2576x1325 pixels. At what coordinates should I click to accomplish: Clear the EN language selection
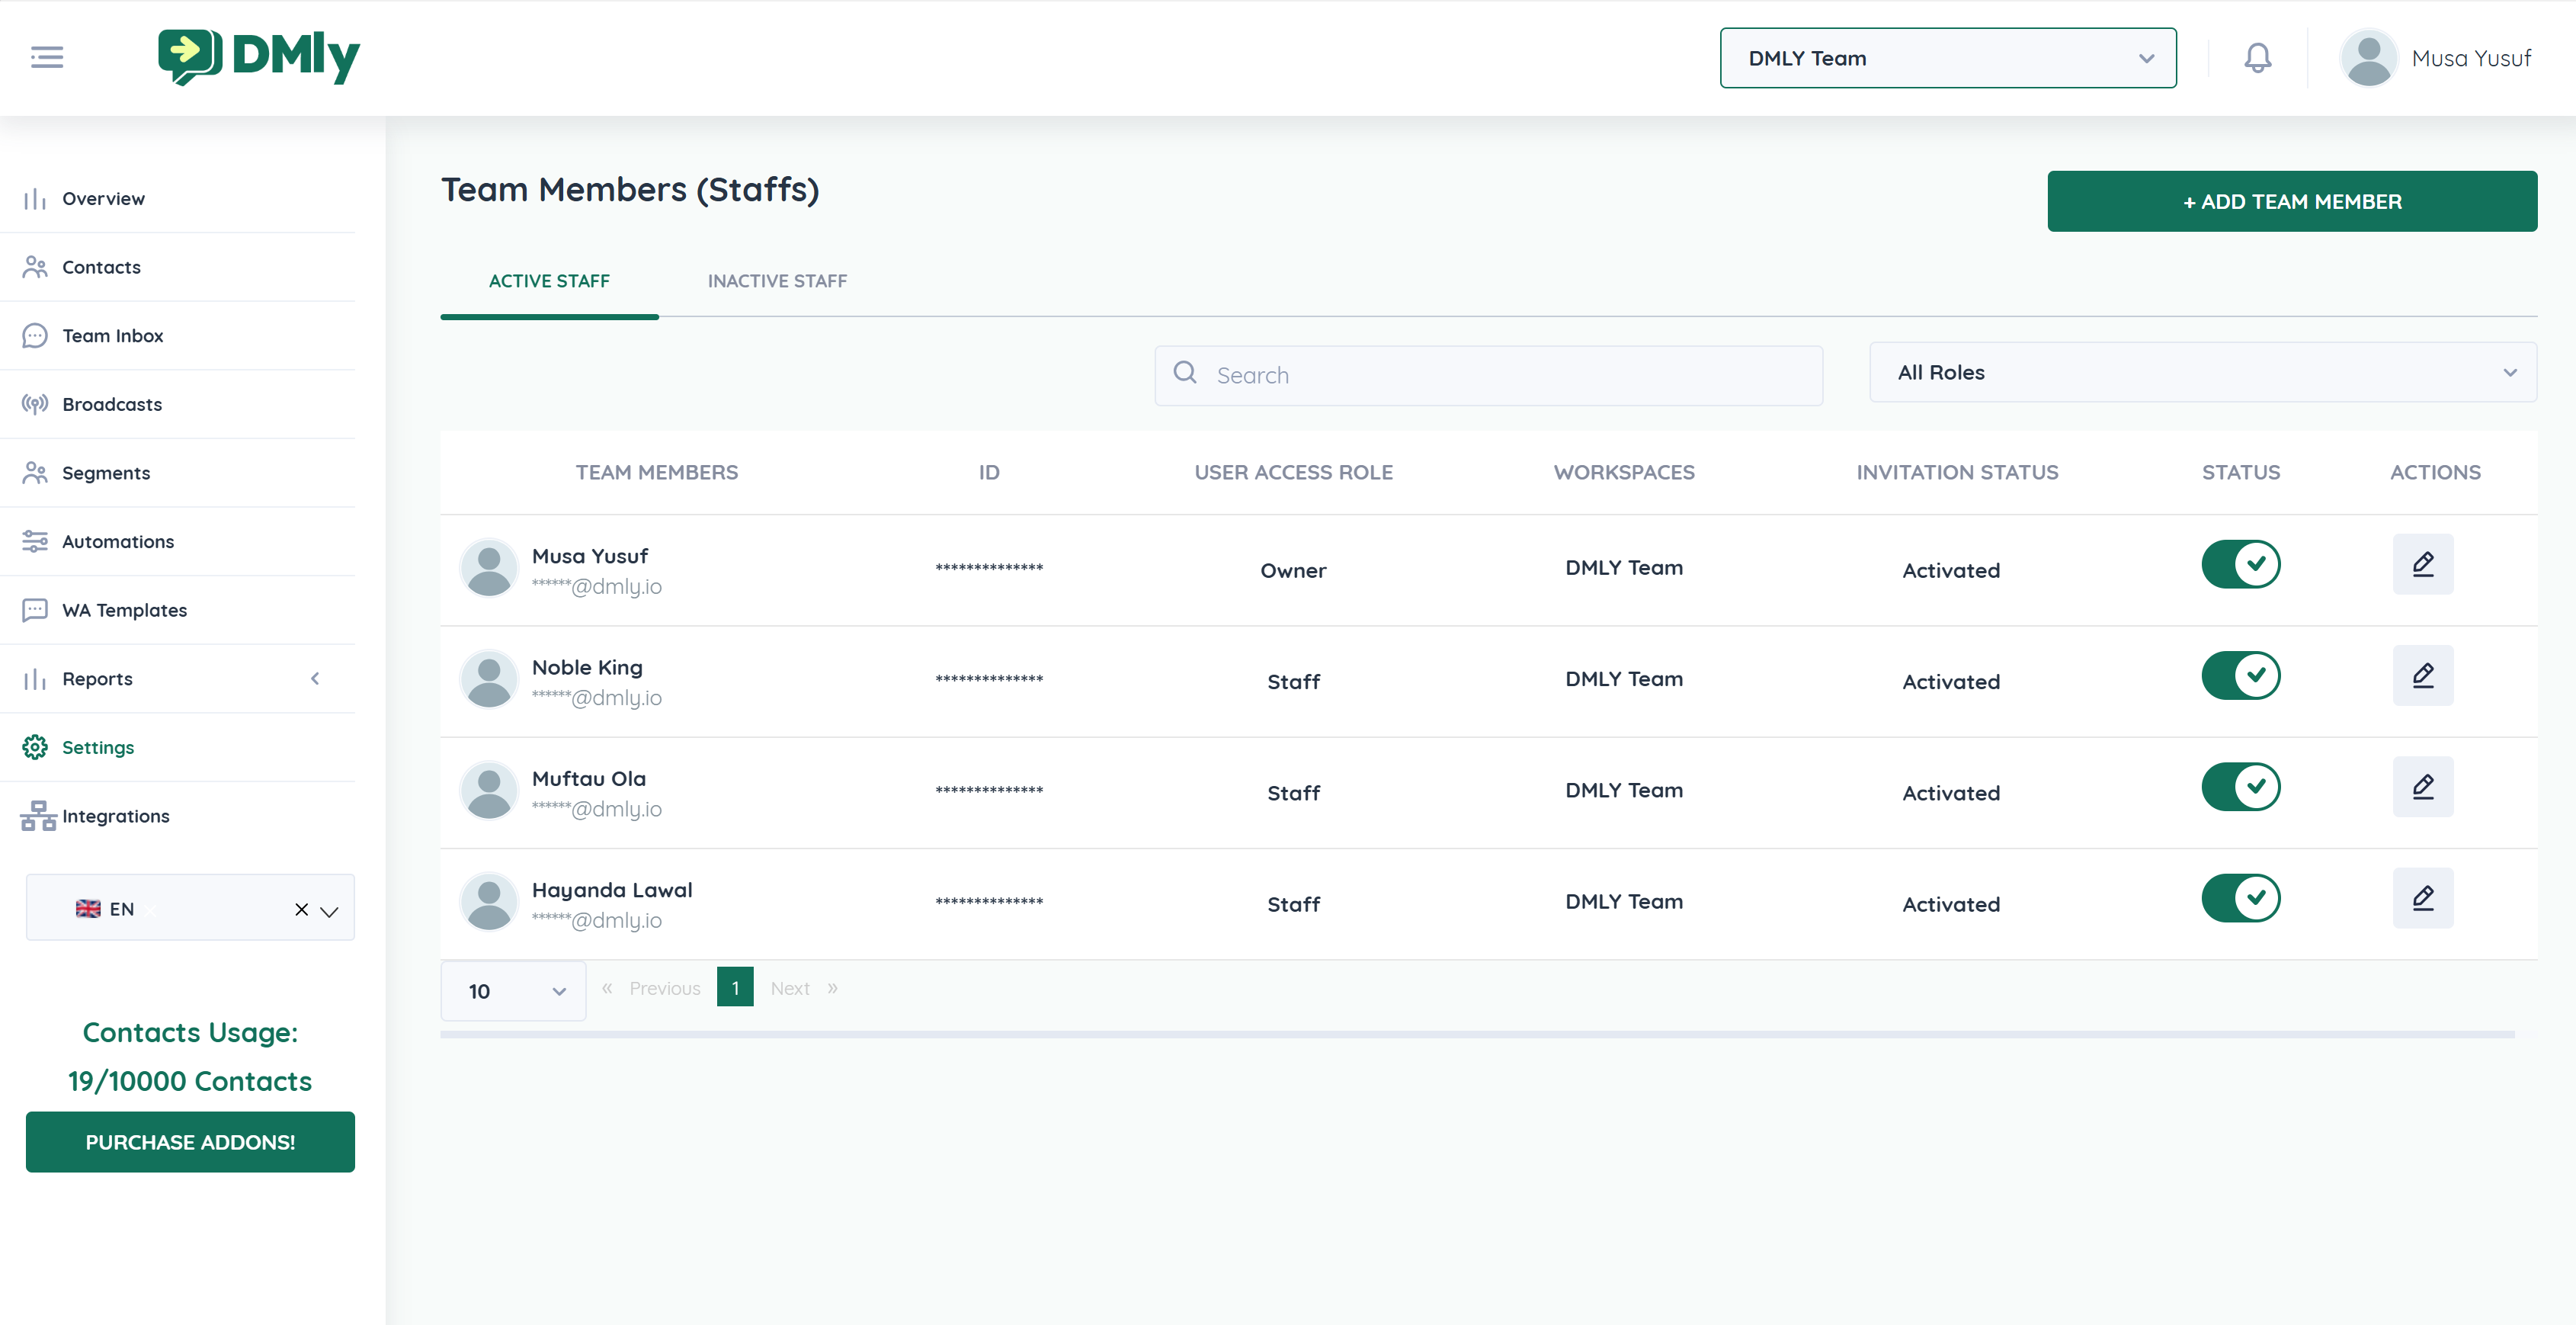click(301, 909)
